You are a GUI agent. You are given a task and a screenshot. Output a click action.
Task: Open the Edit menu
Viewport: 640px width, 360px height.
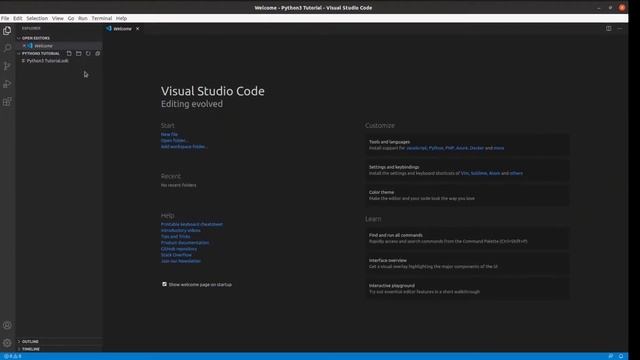18,18
